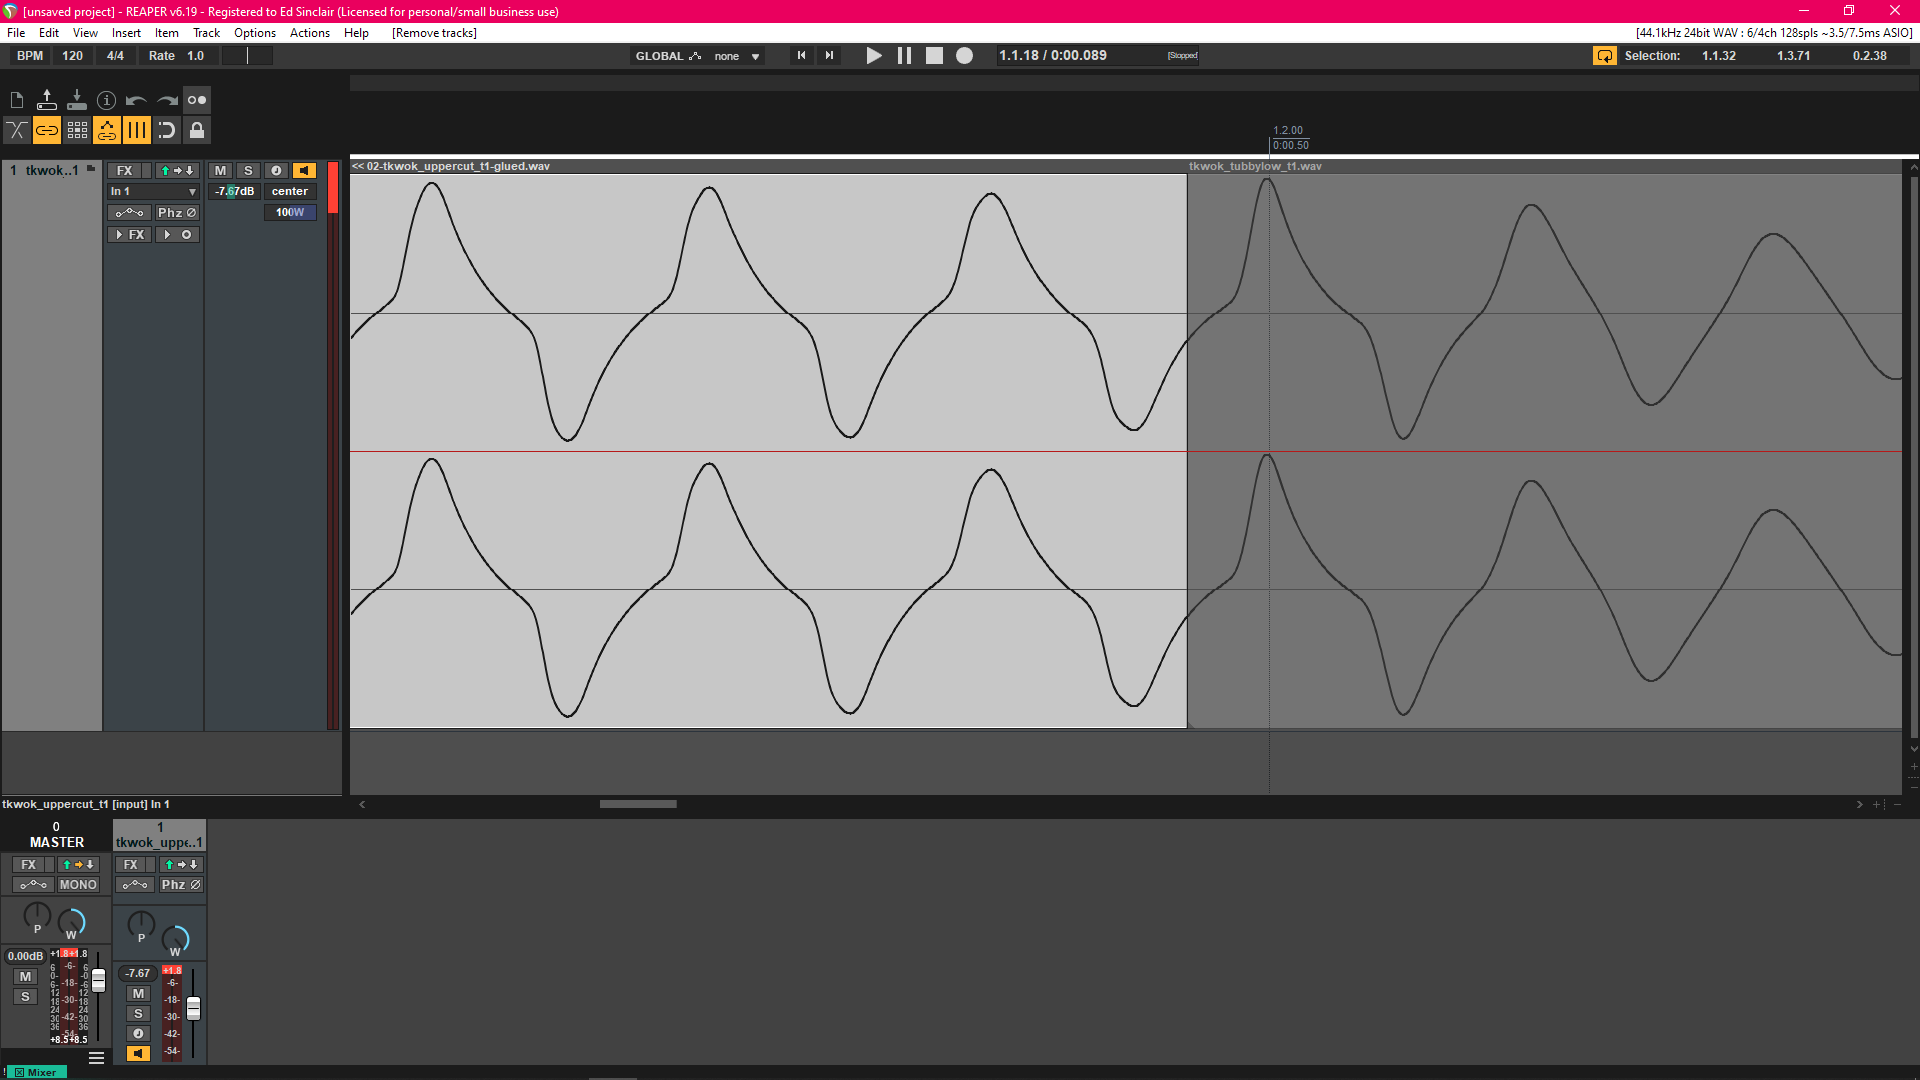
Task: Solo track 1 in track panel
Action: pyautogui.click(x=248, y=171)
